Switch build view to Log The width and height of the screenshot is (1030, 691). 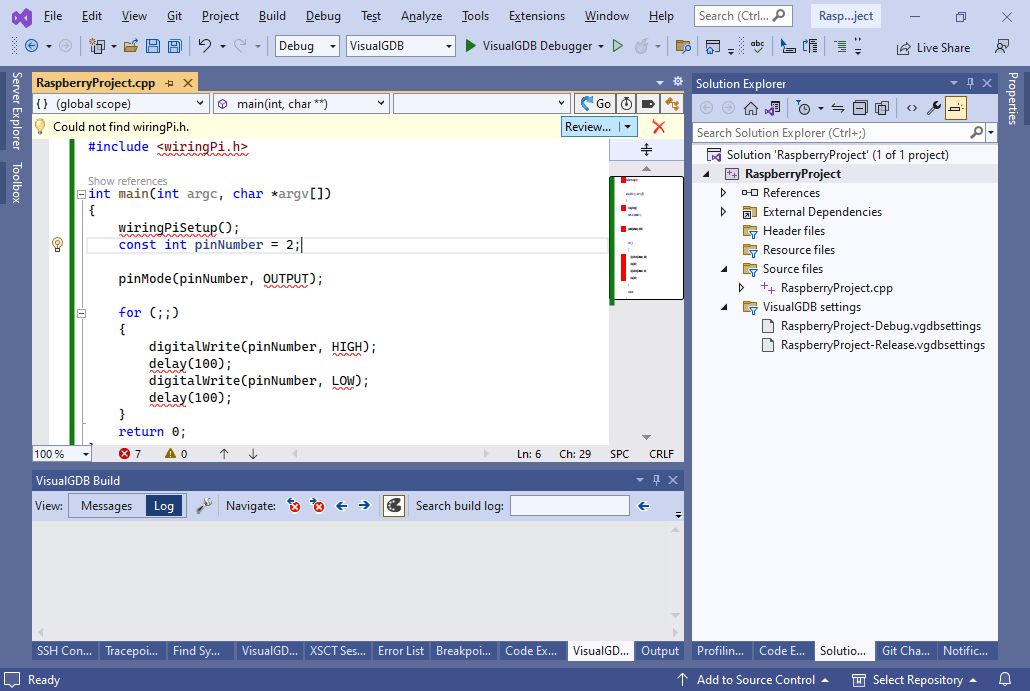pyautogui.click(x=164, y=506)
